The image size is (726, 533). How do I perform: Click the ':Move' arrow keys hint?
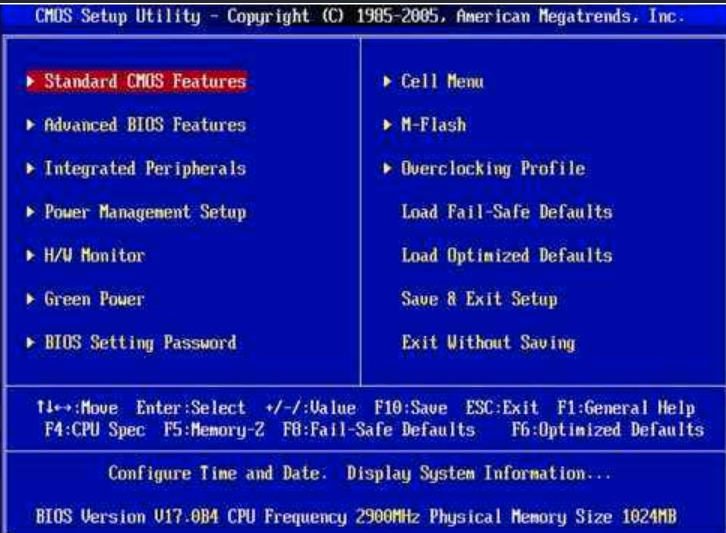[77, 408]
